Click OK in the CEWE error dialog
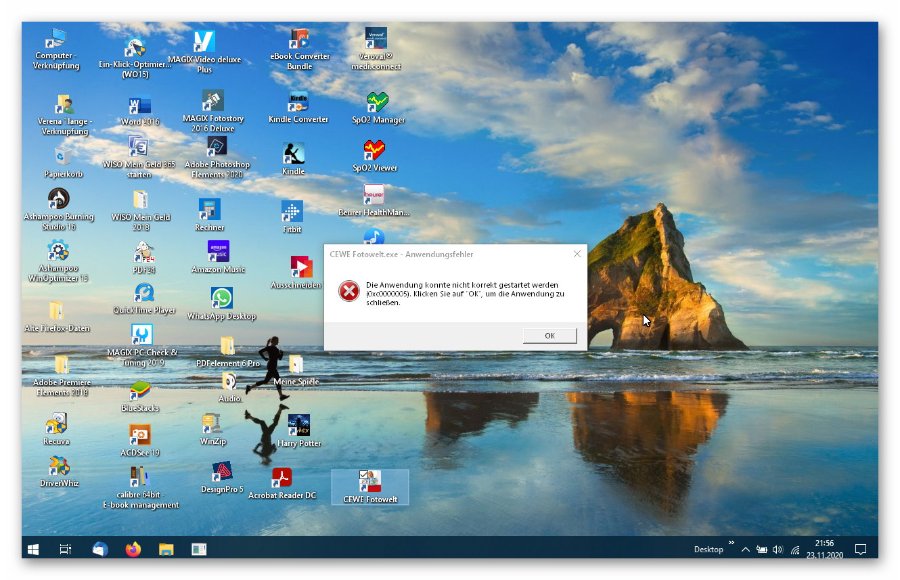Viewport: 900px width, 580px height. tap(549, 336)
